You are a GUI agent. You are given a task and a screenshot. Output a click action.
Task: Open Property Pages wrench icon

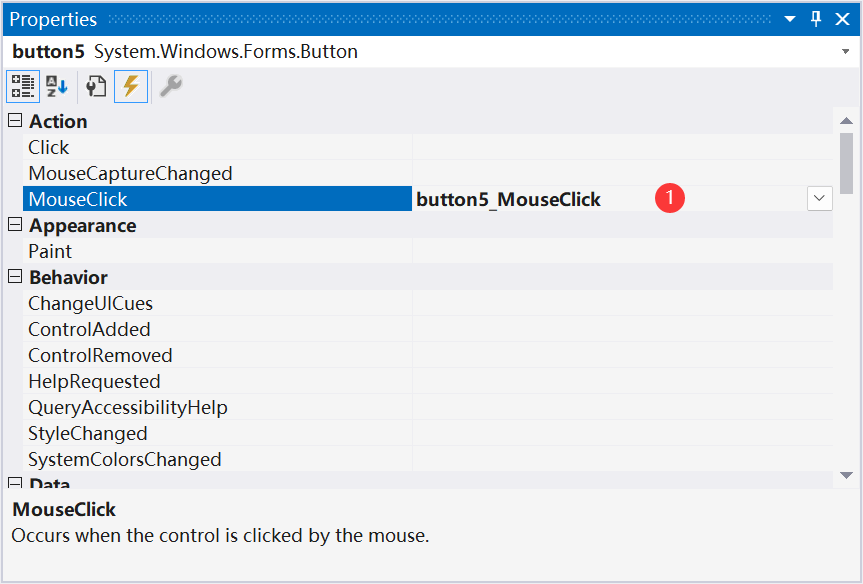(x=171, y=86)
